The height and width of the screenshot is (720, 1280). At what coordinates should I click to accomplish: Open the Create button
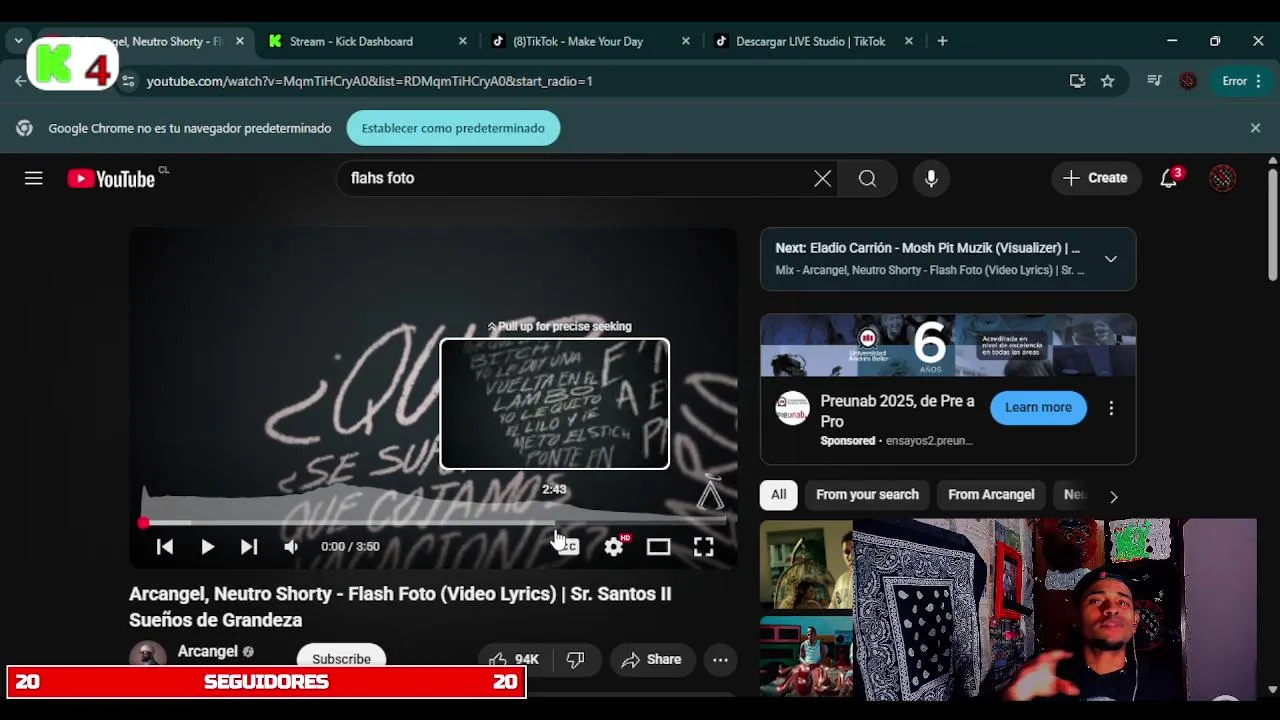(1096, 178)
